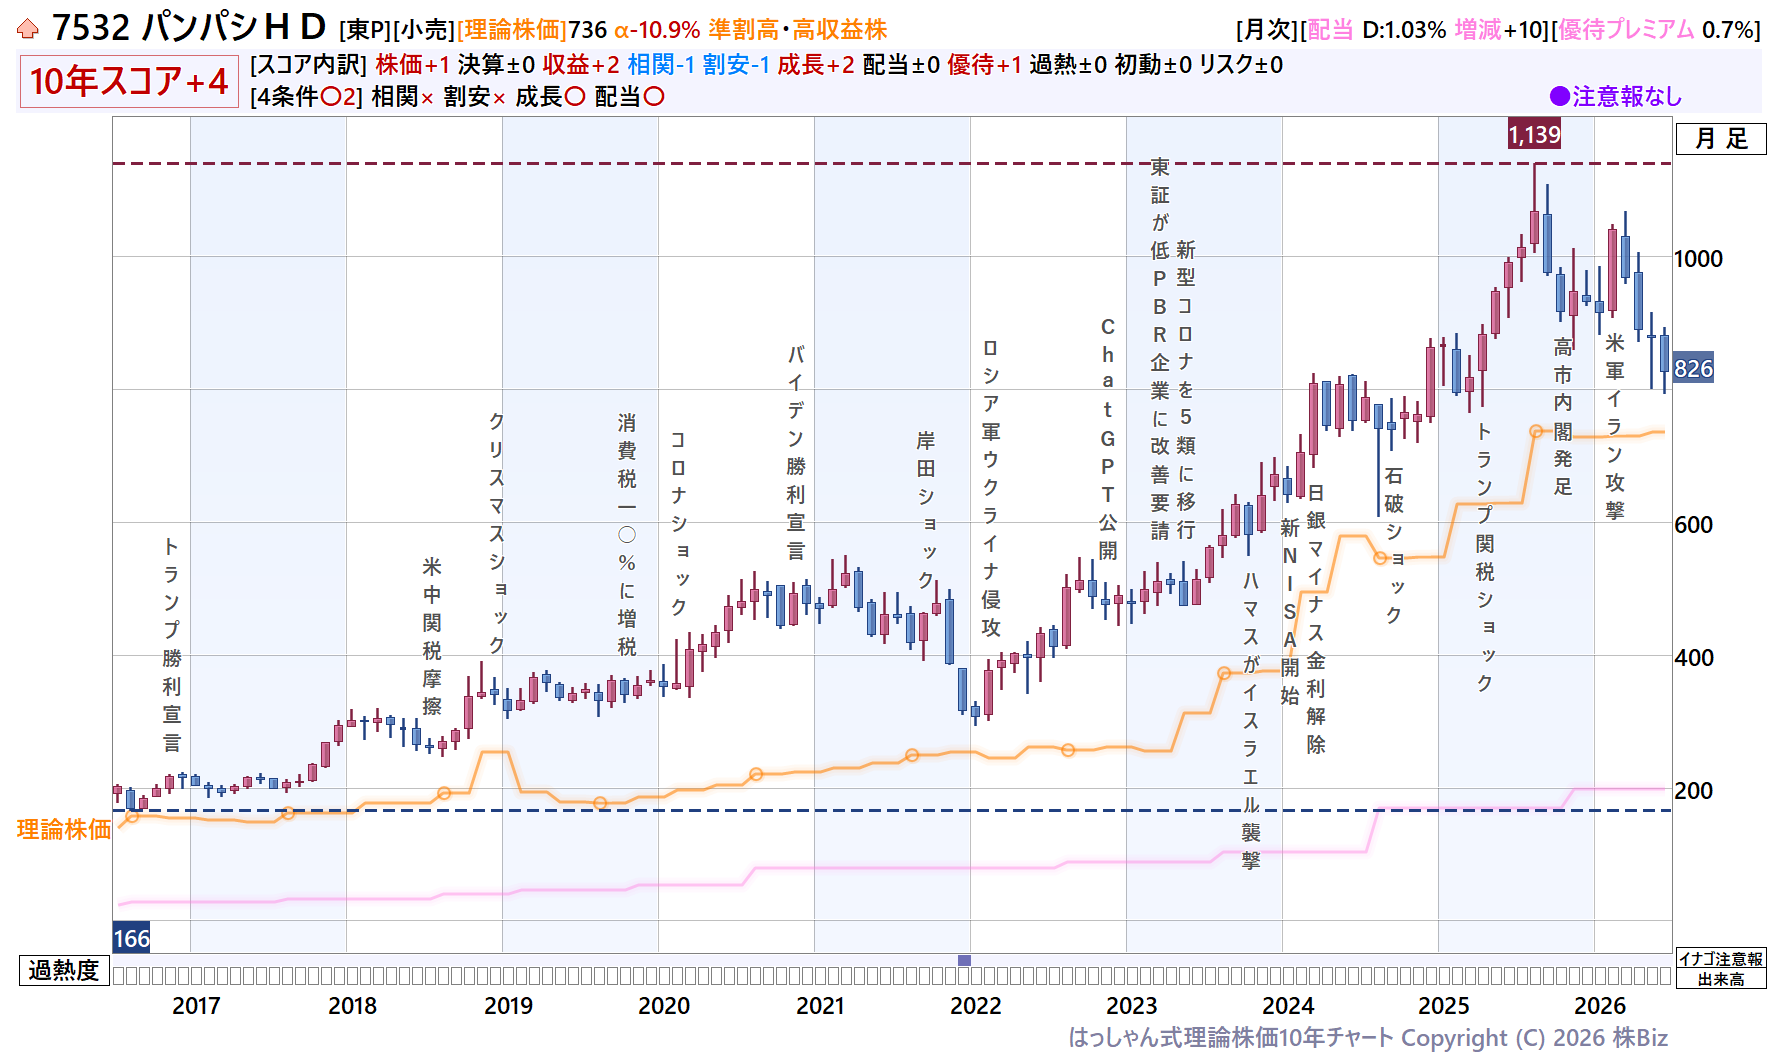The image size is (1780, 1054).
Task: Click the 2023 year label on the axis
Action: tap(1132, 1006)
